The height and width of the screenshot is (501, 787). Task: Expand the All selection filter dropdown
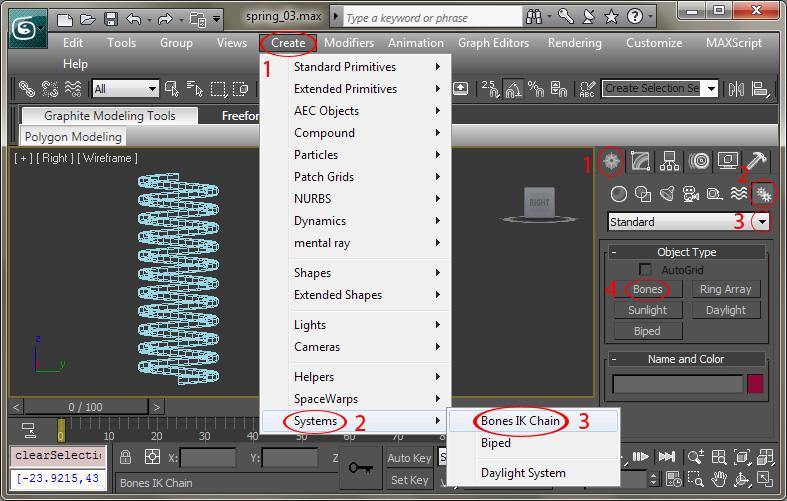(x=152, y=89)
